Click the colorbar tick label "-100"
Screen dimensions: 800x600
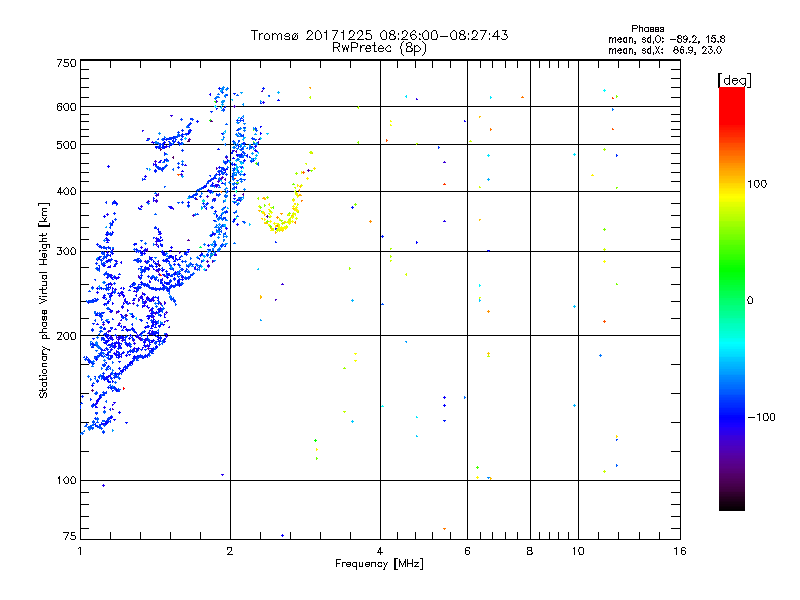[761, 417]
